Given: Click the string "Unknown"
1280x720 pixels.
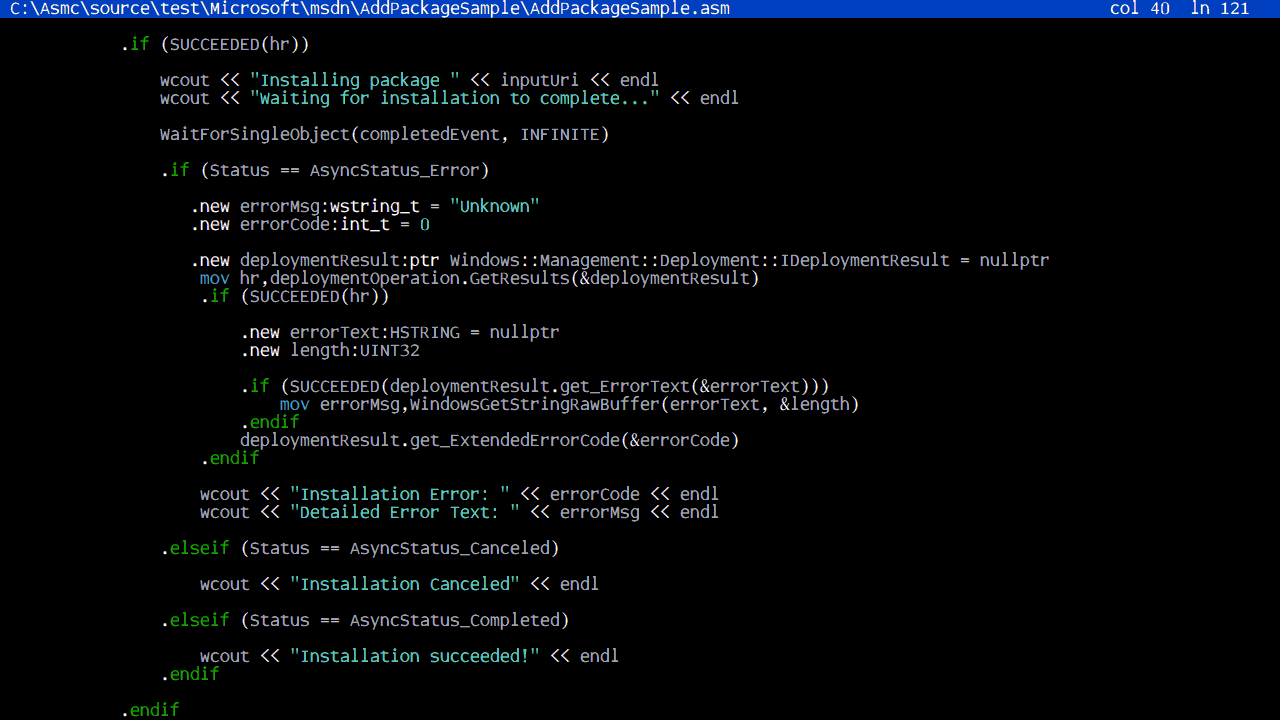Looking at the screenshot, I should pyautogui.click(x=495, y=207).
